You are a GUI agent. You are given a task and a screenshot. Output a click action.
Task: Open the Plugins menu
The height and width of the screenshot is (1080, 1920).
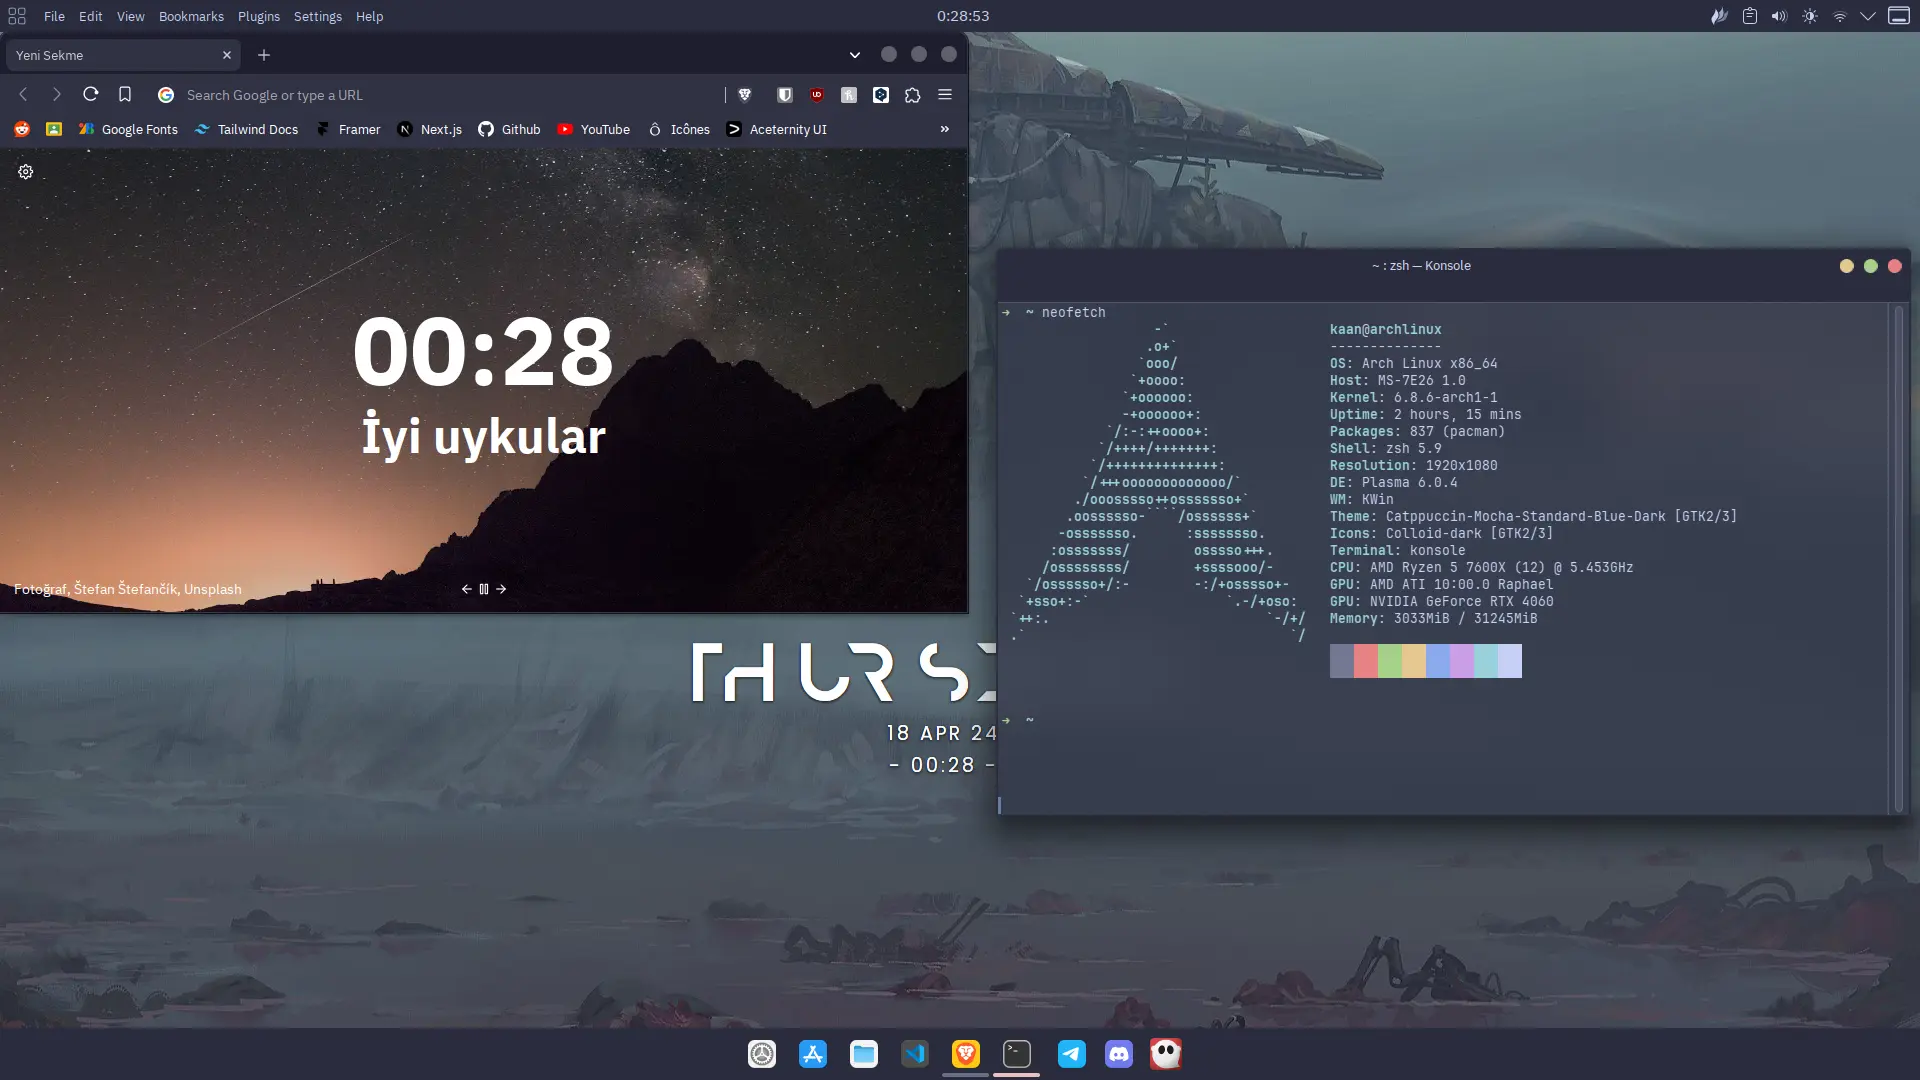tap(259, 16)
